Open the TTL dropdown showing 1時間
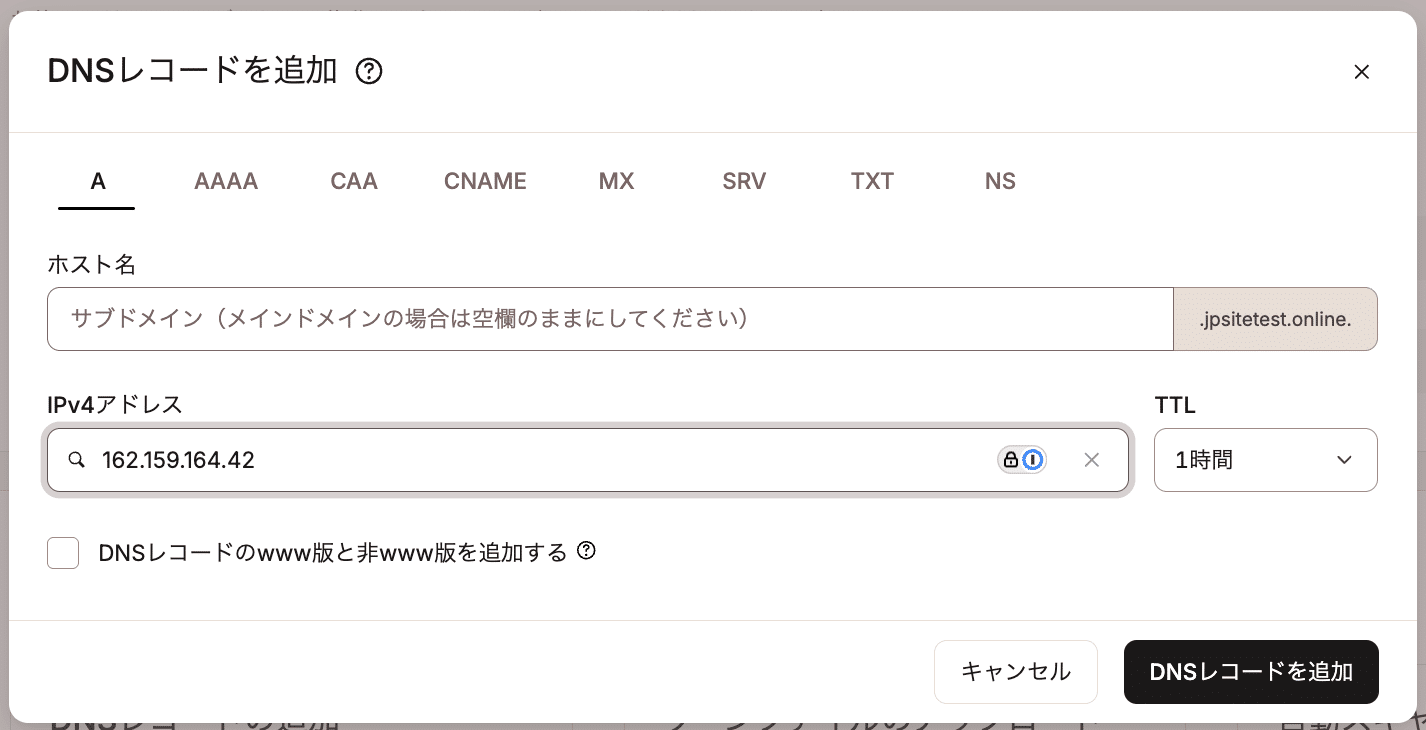Image resolution: width=1426 pixels, height=730 pixels. click(x=1265, y=460)
